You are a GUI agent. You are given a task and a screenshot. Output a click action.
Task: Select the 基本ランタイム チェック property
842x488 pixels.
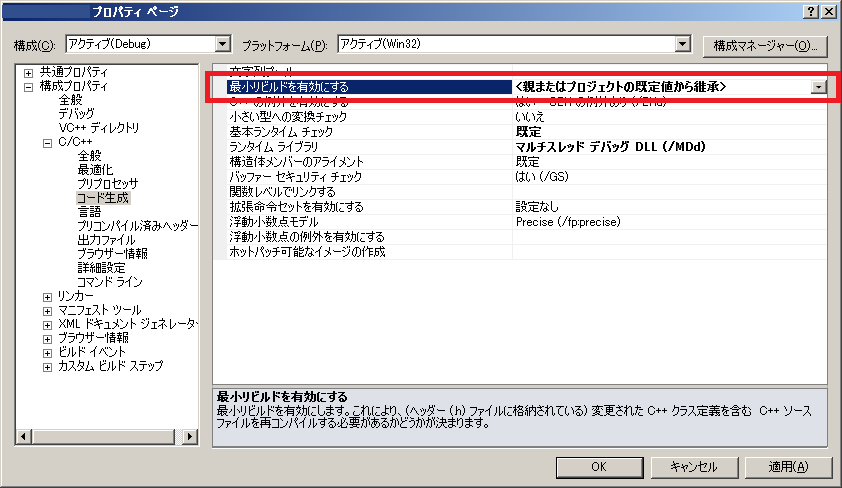tap(281, 132)
